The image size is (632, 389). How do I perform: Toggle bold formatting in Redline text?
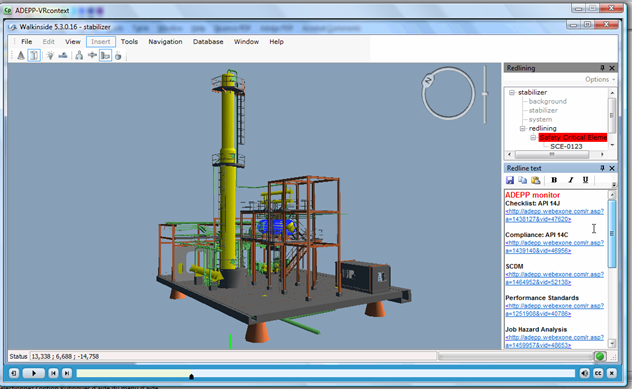pyautogui.click(x=554, y=180)
